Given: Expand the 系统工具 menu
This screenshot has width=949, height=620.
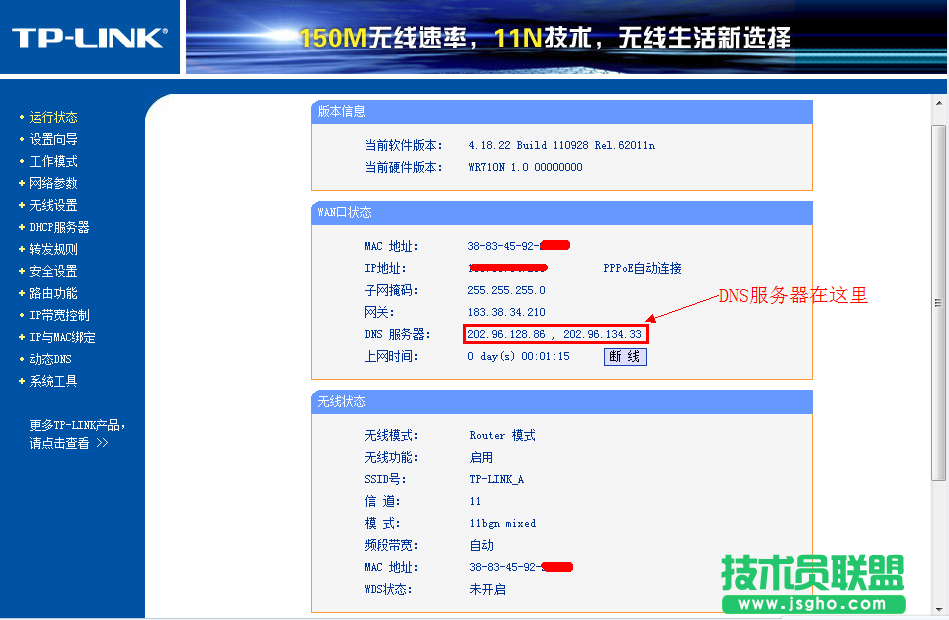Looking at the screenshot, I should [x=53, y=381].
